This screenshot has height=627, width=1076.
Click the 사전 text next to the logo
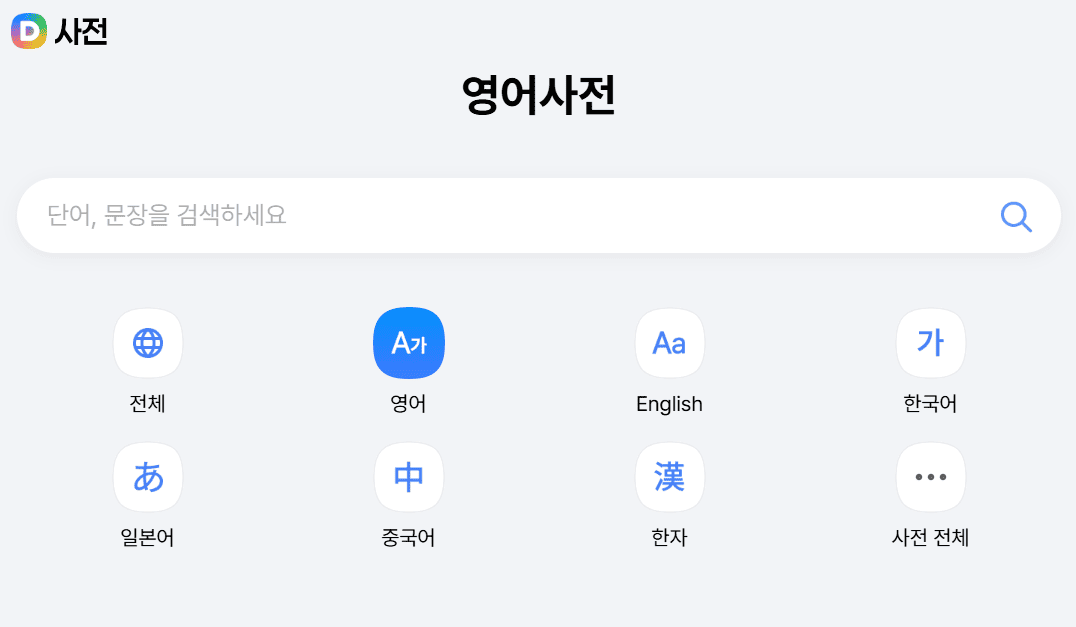pyautogui.click(x=83, y=31)
